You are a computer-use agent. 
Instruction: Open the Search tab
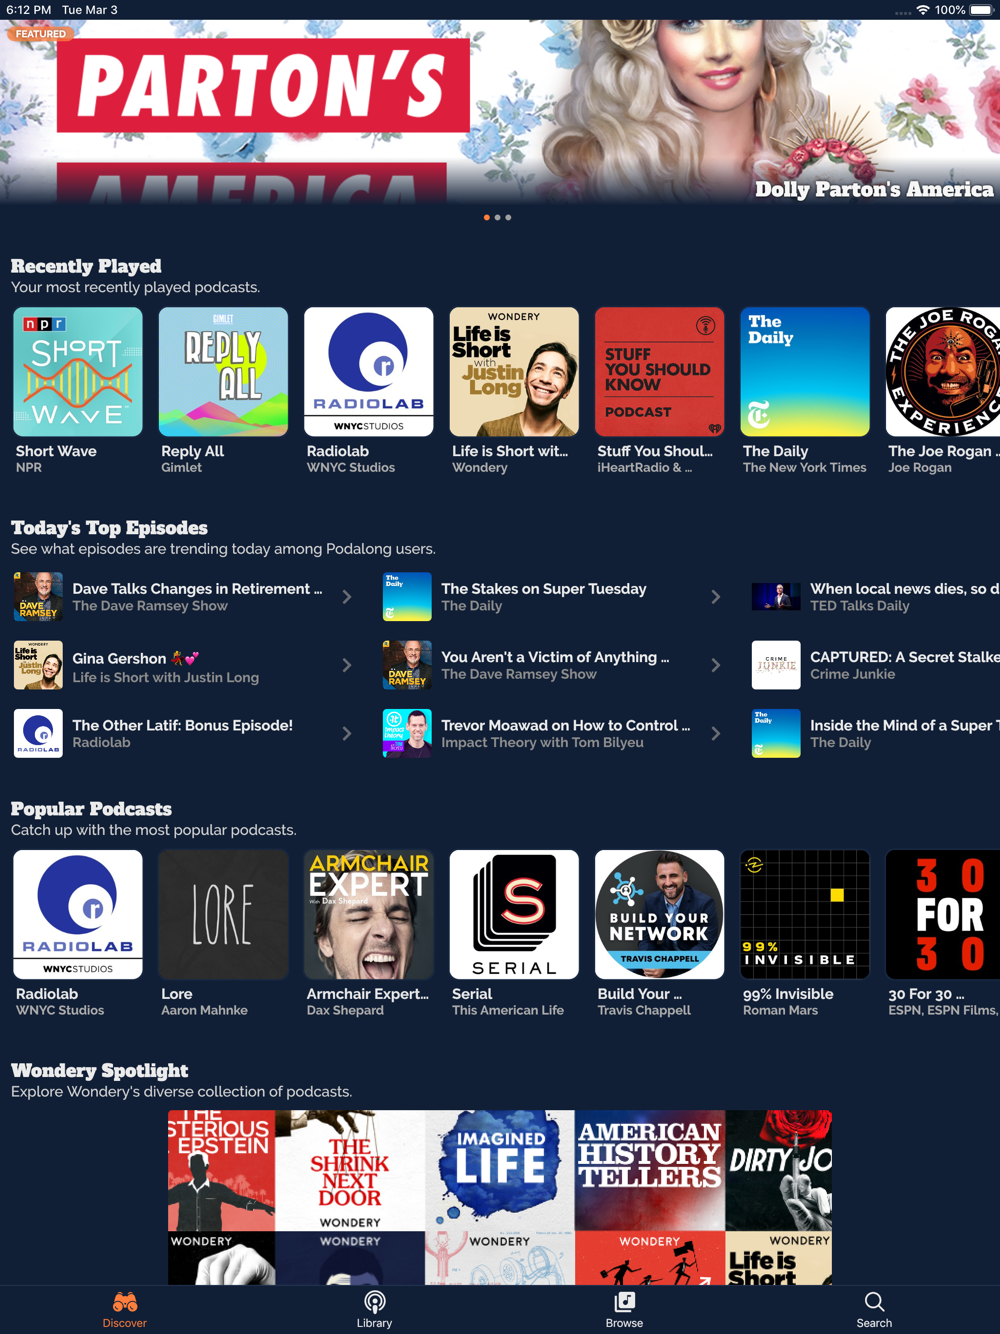point(874,1309)
